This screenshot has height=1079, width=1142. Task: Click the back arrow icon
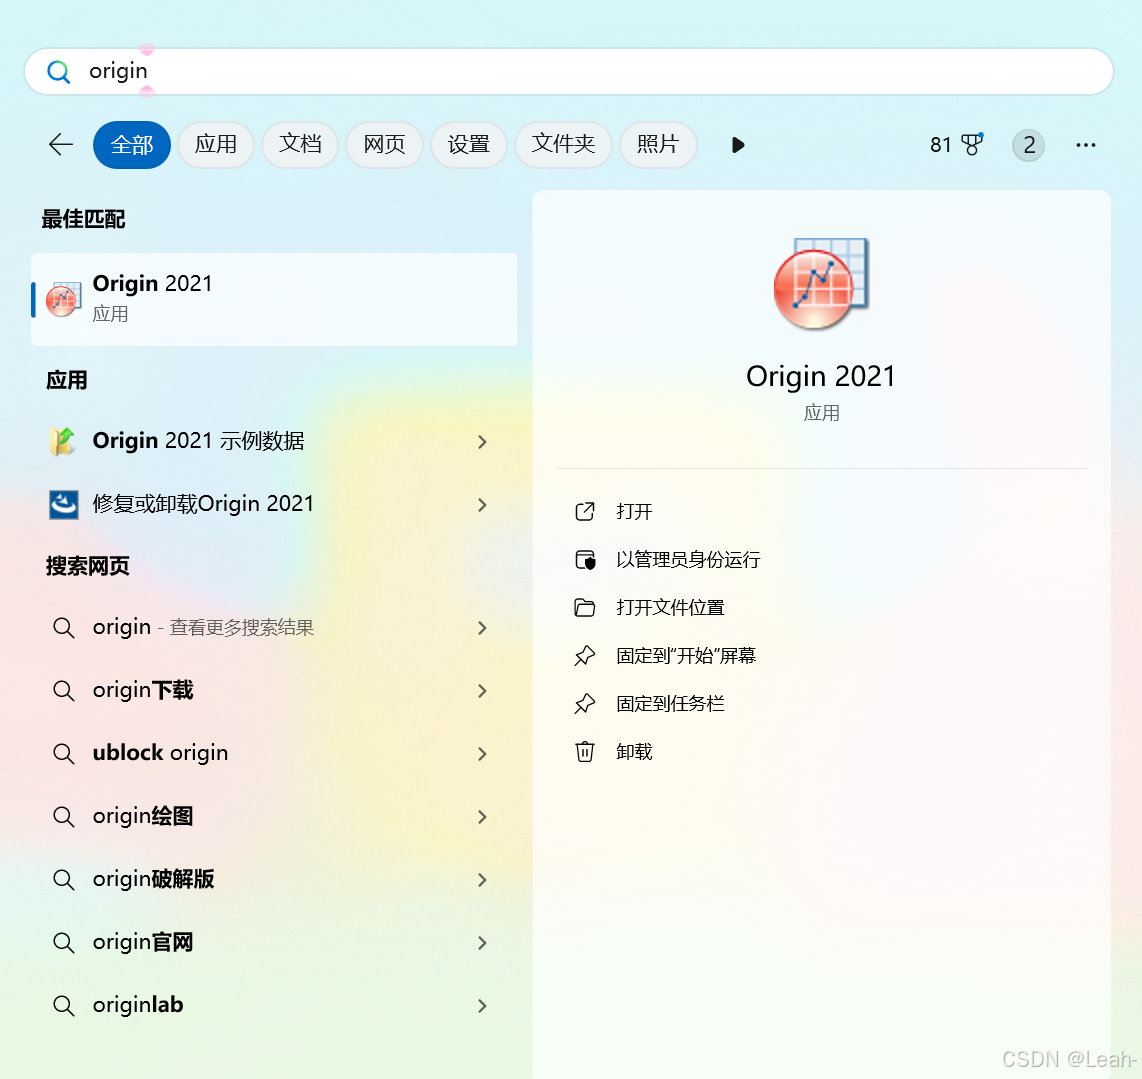[60, 145]
